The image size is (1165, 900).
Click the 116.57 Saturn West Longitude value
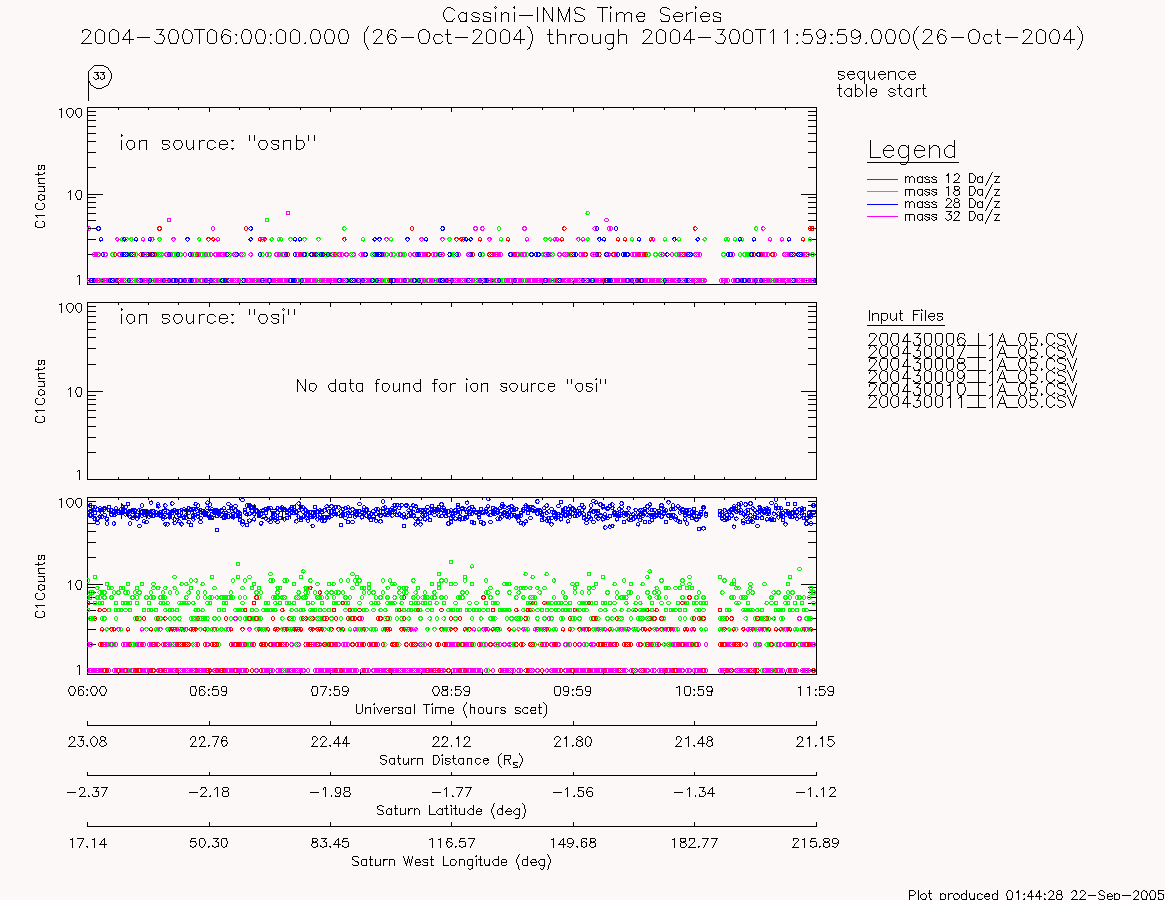(x=451, y=843)
